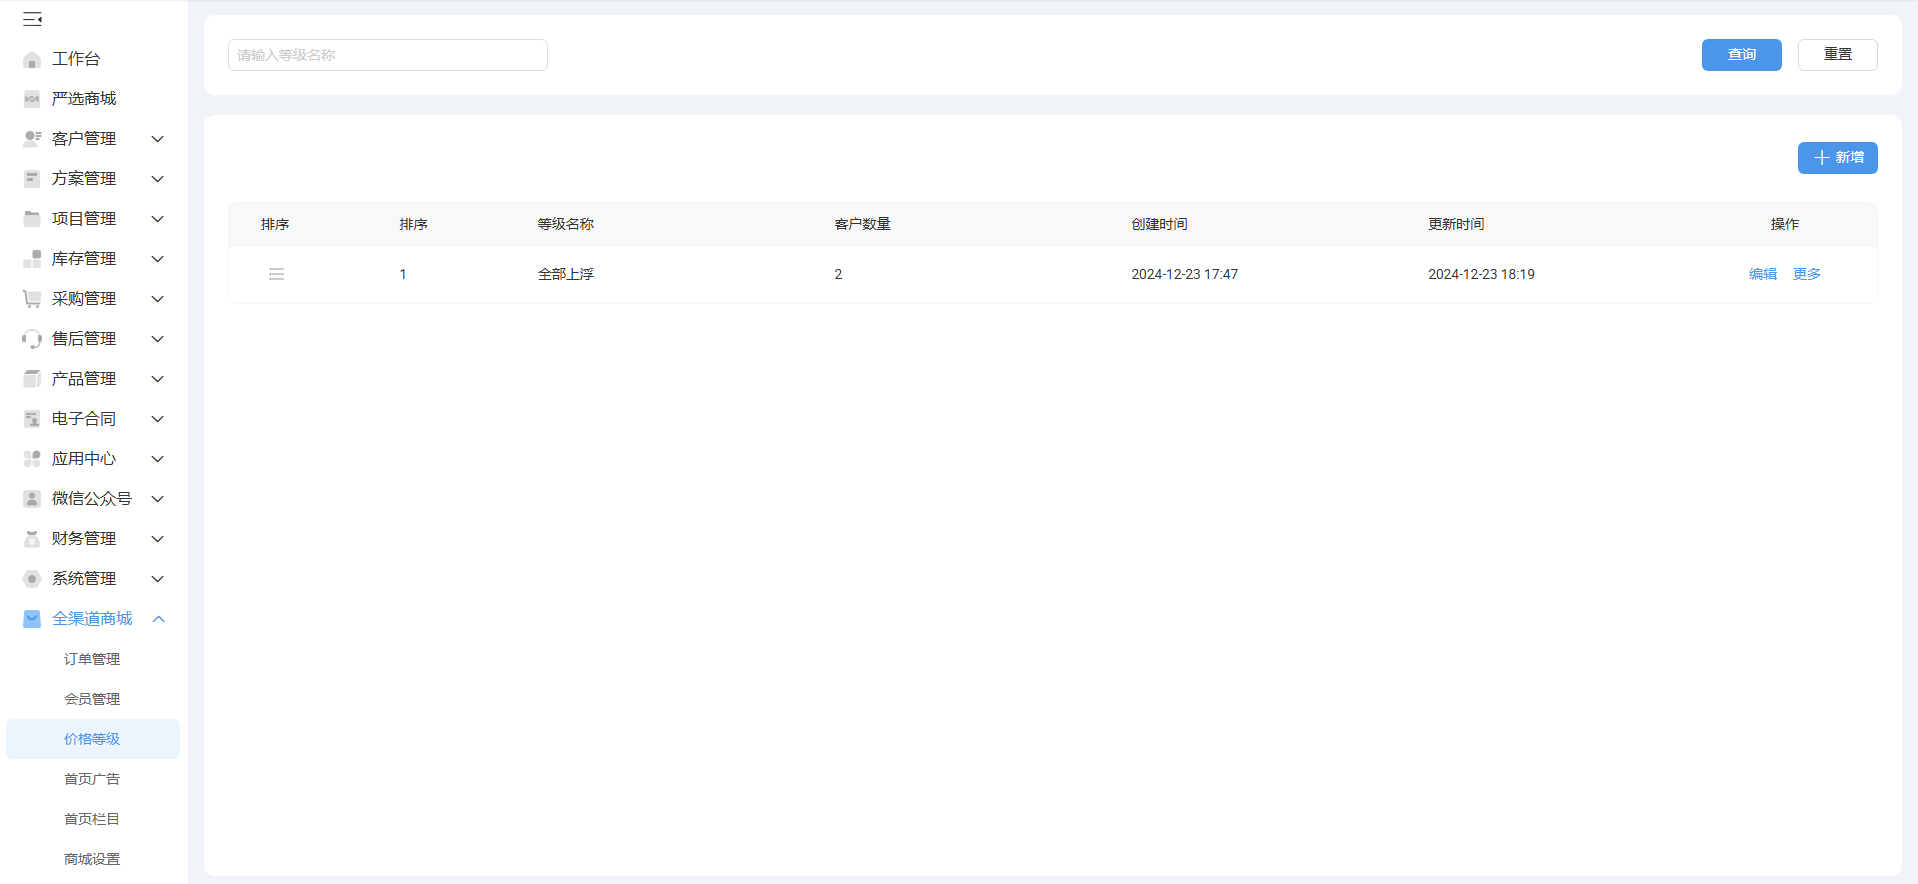Click the 方案管理 document icon

pos(32,179)
